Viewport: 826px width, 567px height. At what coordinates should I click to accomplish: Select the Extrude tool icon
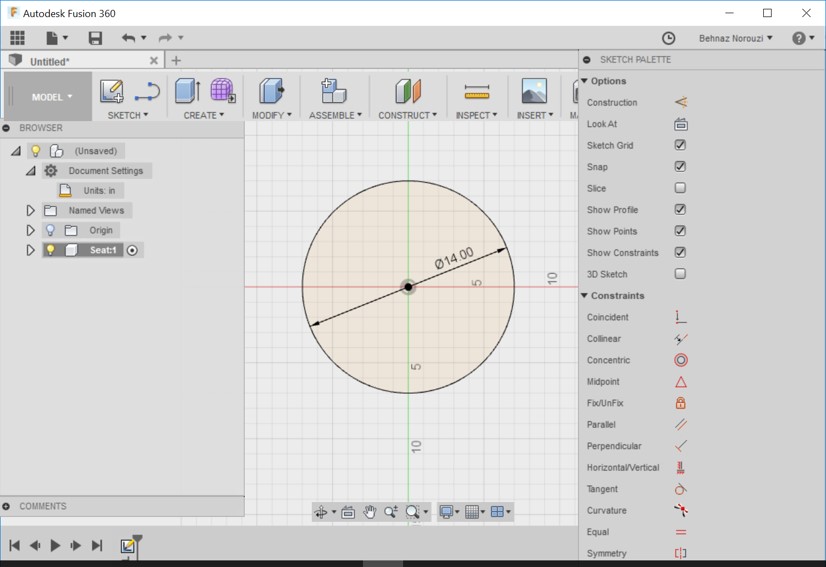click(188, 91)
